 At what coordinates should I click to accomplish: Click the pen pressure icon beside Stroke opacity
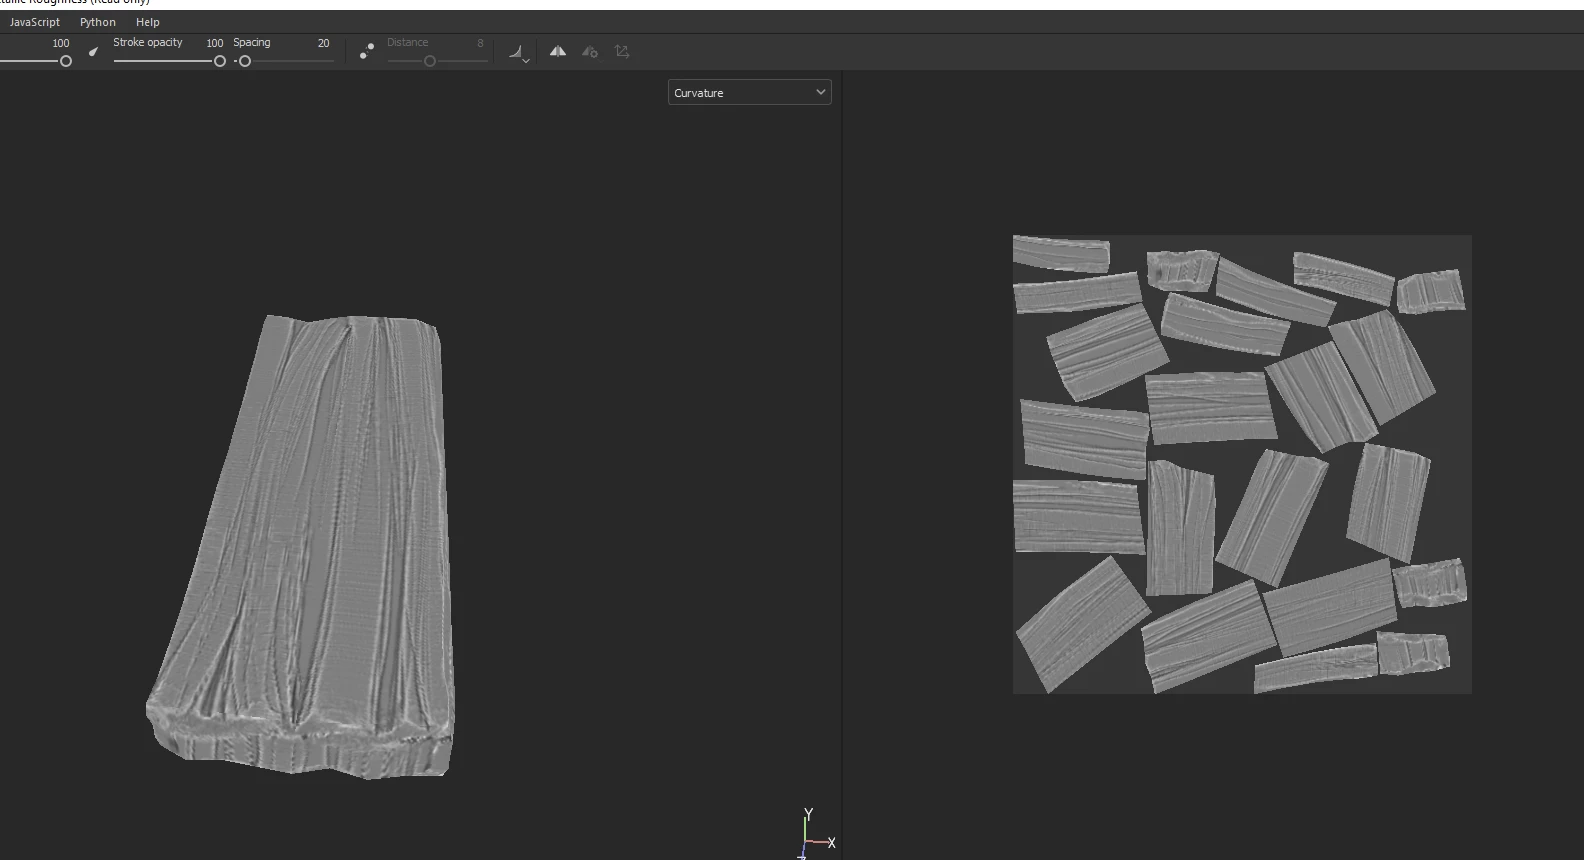tap(93, 52)
